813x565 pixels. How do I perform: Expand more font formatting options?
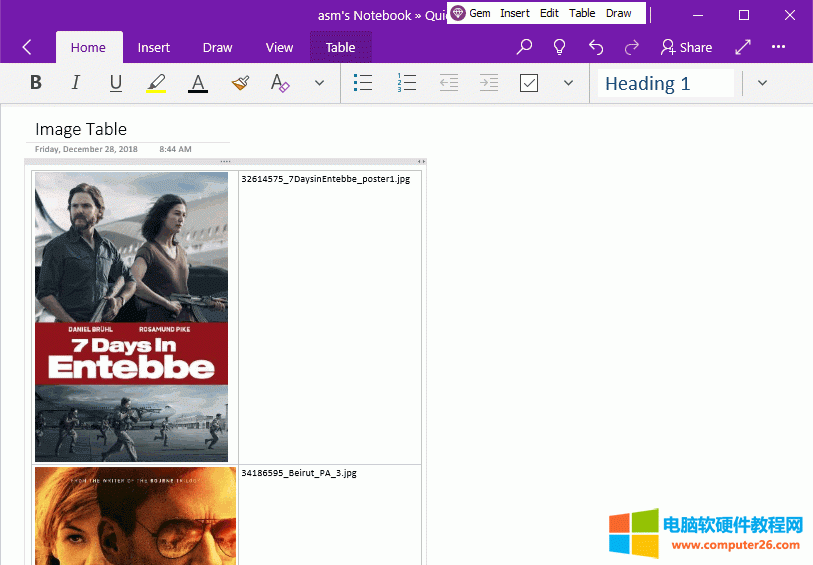(320, 83)
